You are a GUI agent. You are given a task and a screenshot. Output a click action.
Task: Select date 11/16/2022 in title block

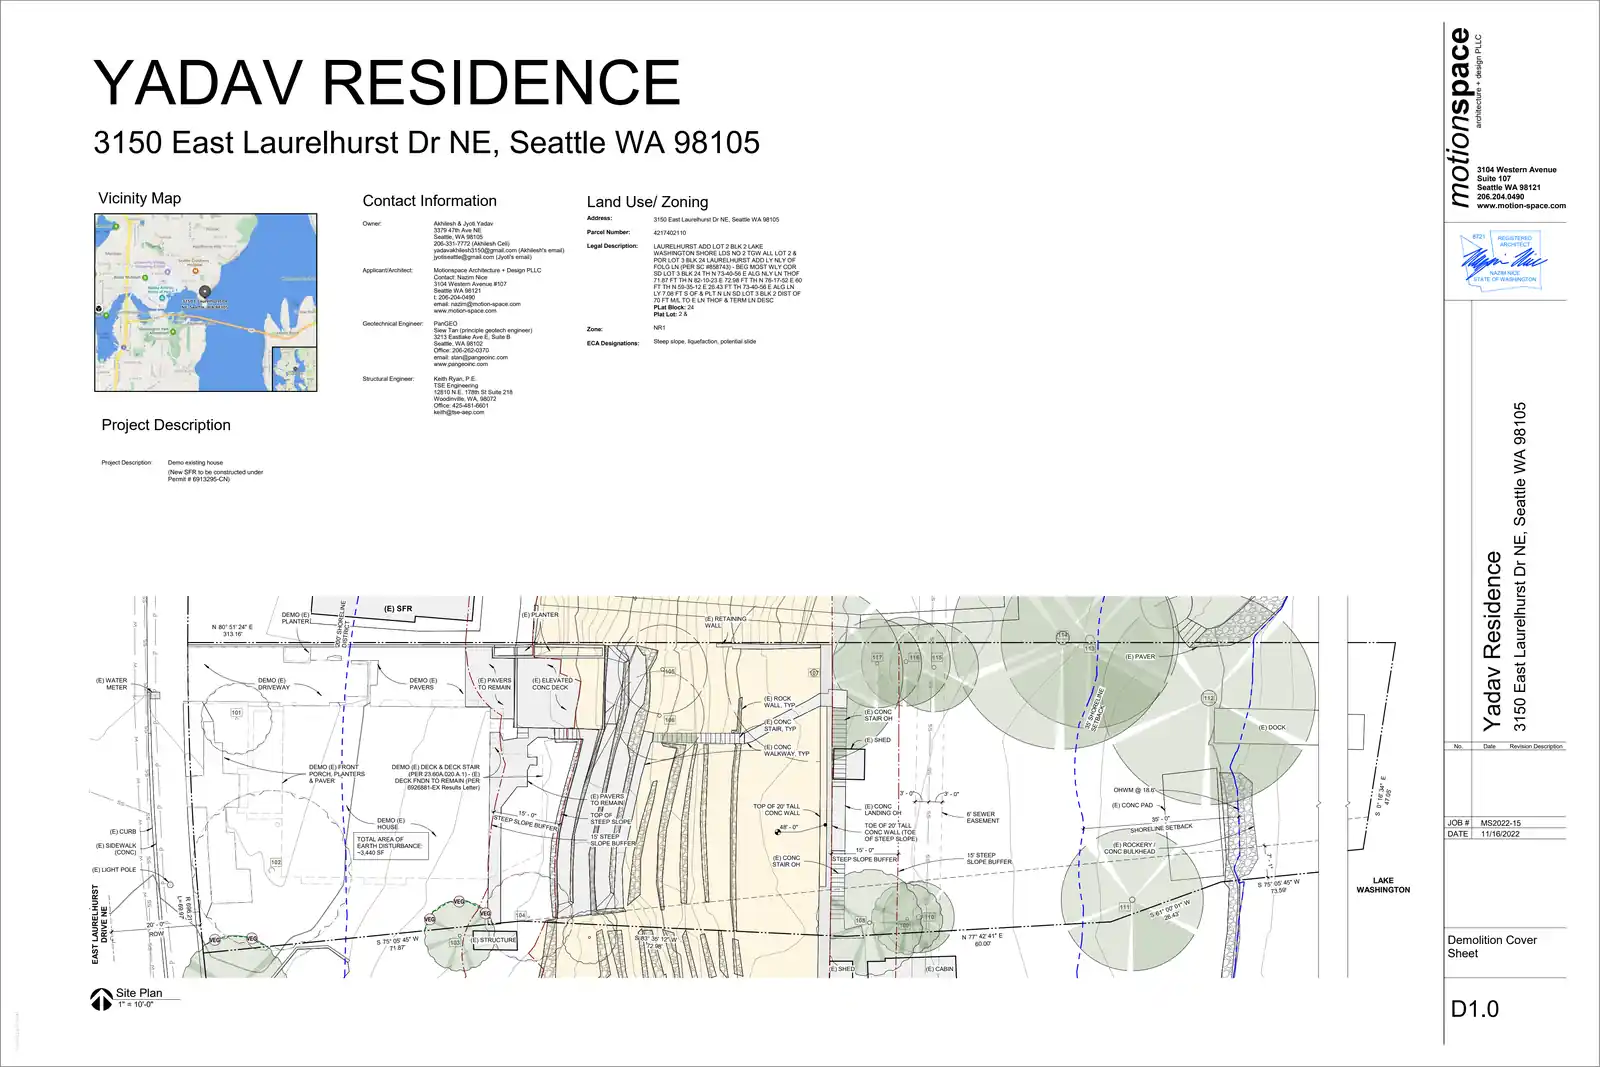point(1500,834)
